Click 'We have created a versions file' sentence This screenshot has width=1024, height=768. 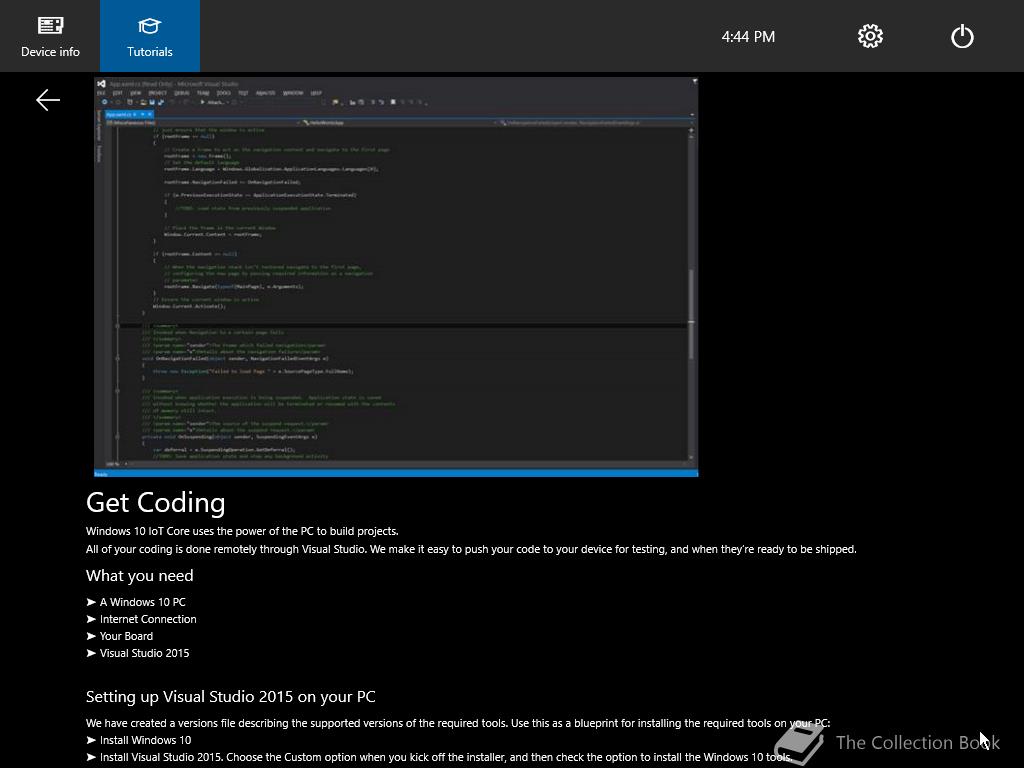click(x=458, y=723)
